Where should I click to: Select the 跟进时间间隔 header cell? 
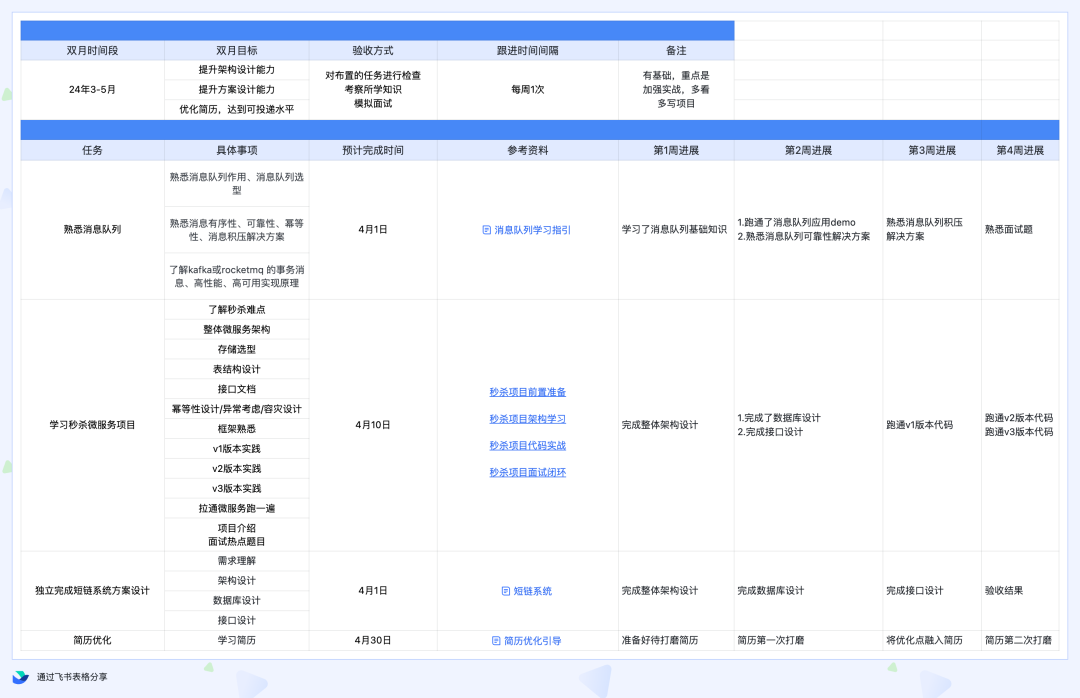(528, 50)
